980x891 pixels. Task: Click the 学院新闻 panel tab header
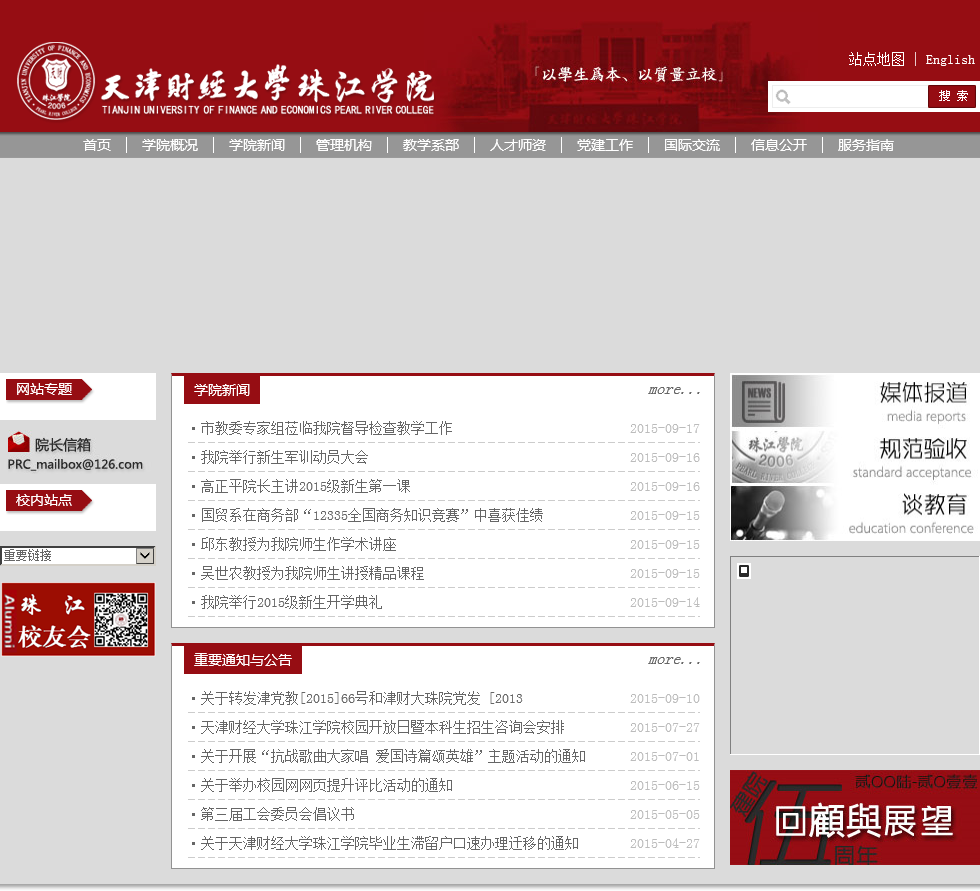coord(222,390)
